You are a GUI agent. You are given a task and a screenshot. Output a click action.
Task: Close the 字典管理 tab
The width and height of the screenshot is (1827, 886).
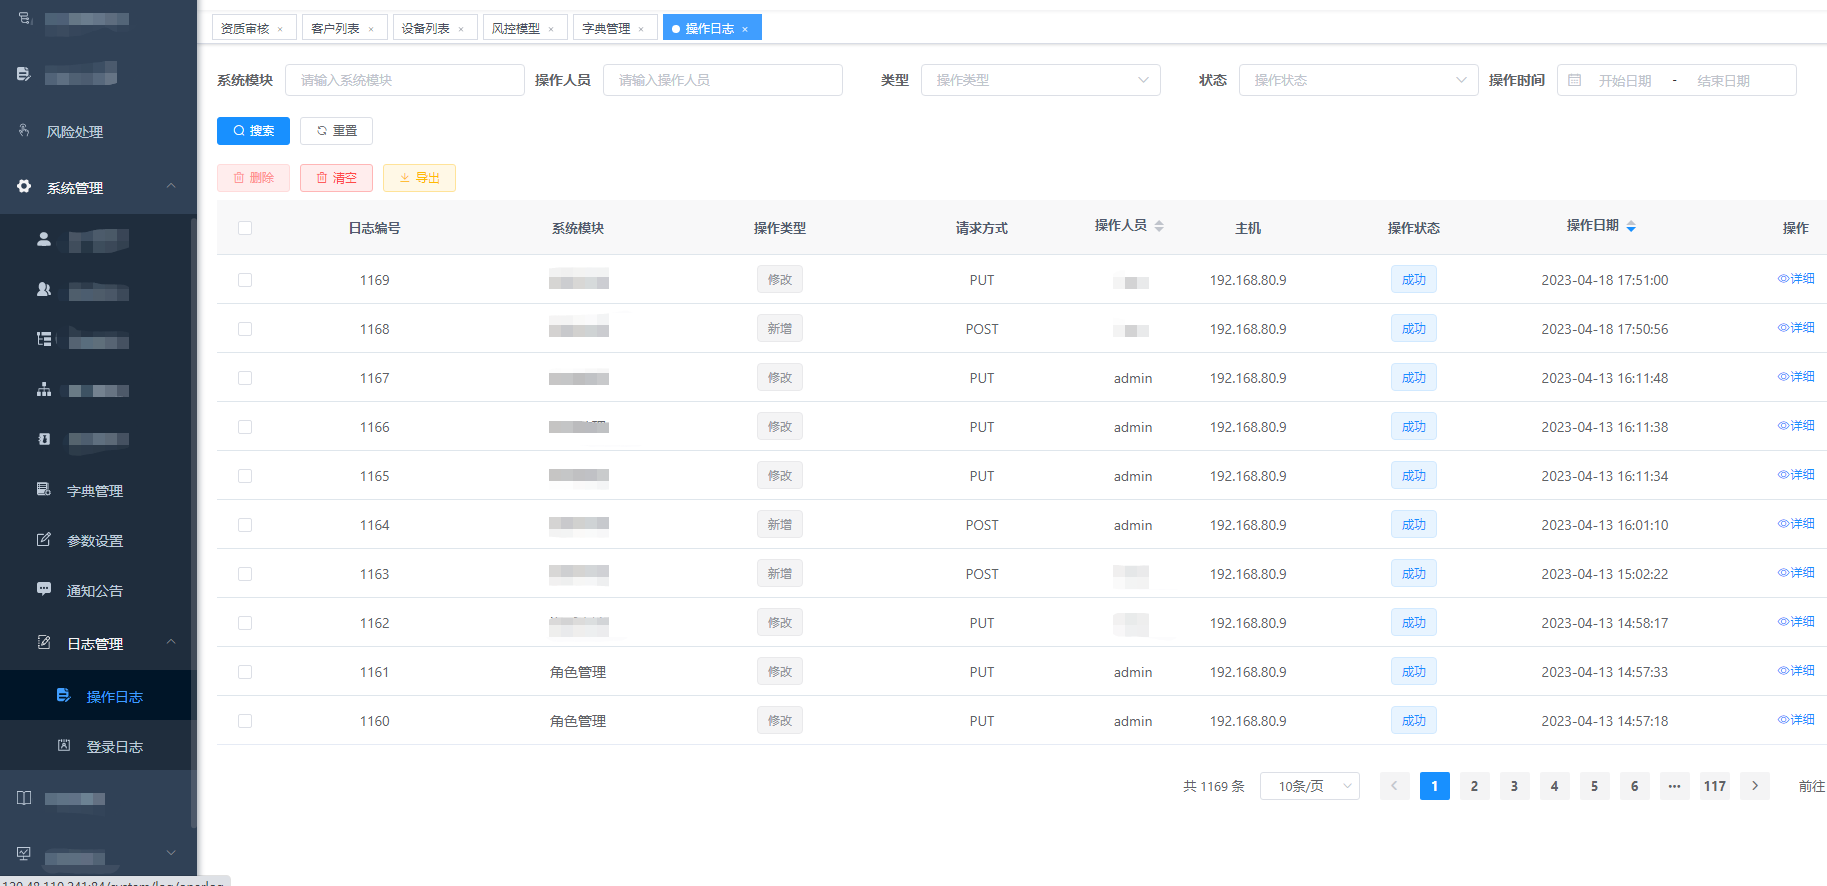click(641, 29)
